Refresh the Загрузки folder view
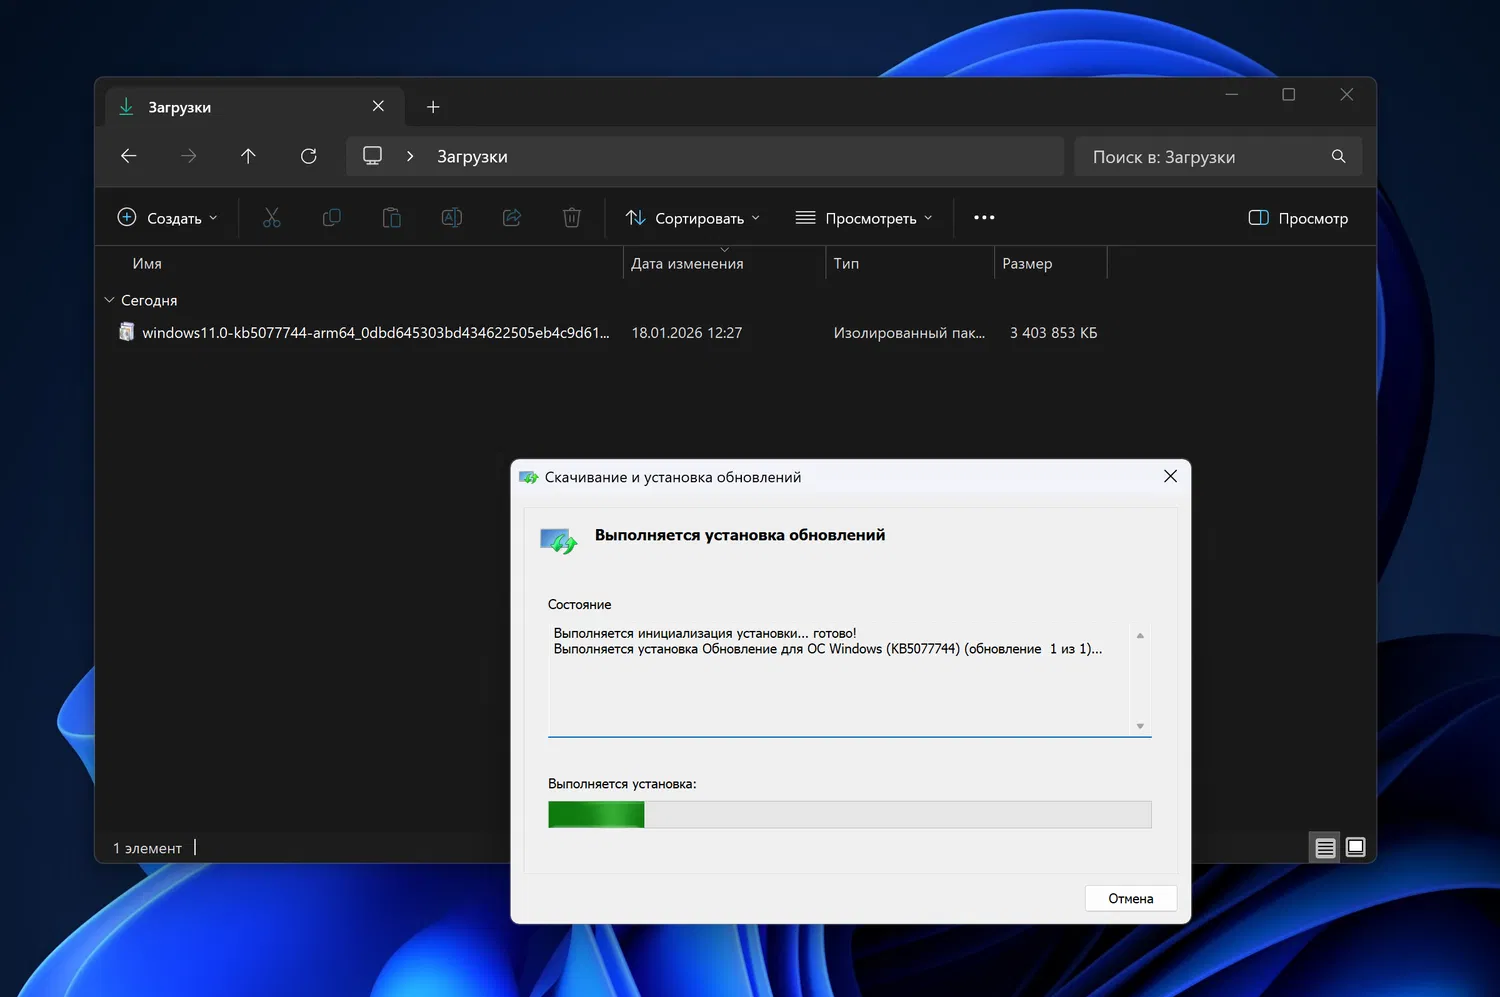 (309, 156)
